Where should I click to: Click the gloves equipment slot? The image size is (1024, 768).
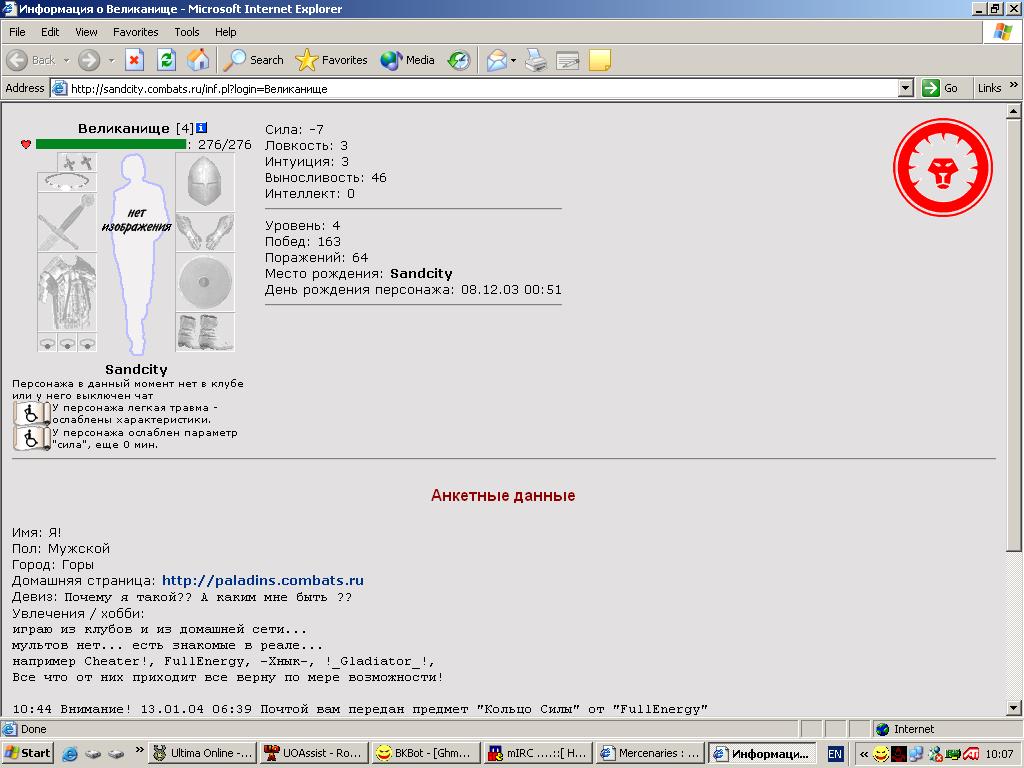tap(205, 232)
